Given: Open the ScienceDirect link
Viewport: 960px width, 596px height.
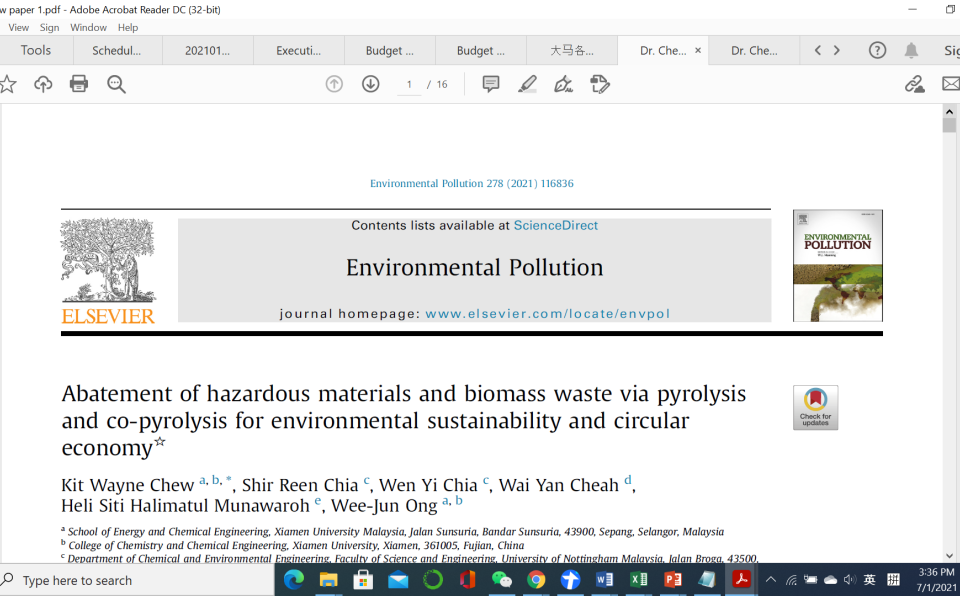Looking at the screenshot, I should pyautogui.click(x=555, y=226).
